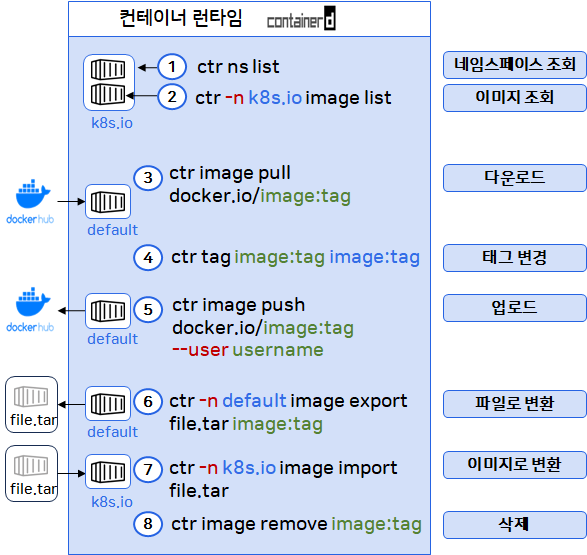The image size is (587, 555).
Task: Click numbered circle 4 for ctr tag
Action: (148, 257)
